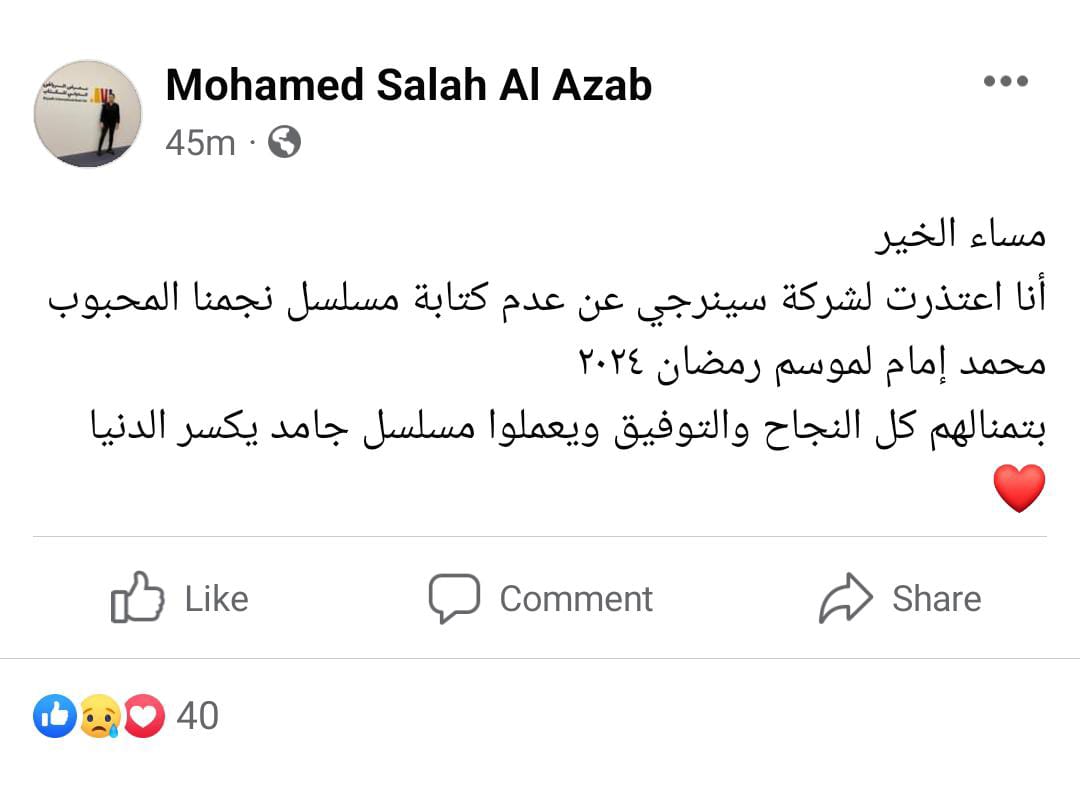The width and height of the screenshot is (1080, 794).
Task: Click the red heart emoji in post
Action: click(1019, 488)
